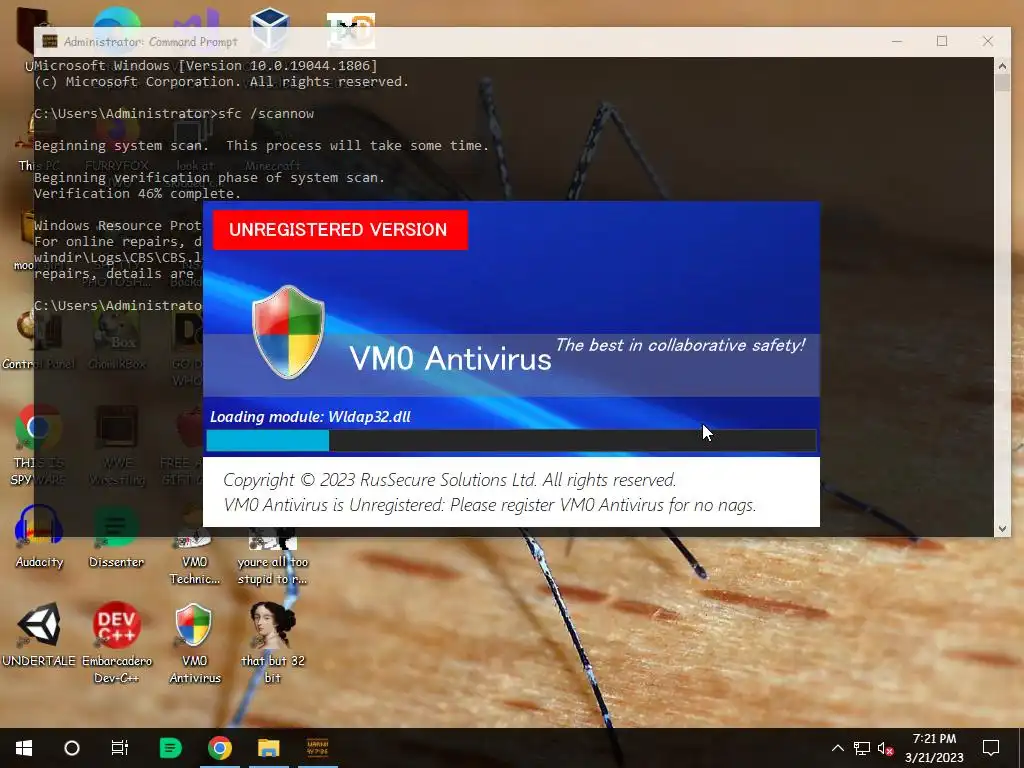Launch green Dissenter icon on taskbar

[x=170, y=748]
